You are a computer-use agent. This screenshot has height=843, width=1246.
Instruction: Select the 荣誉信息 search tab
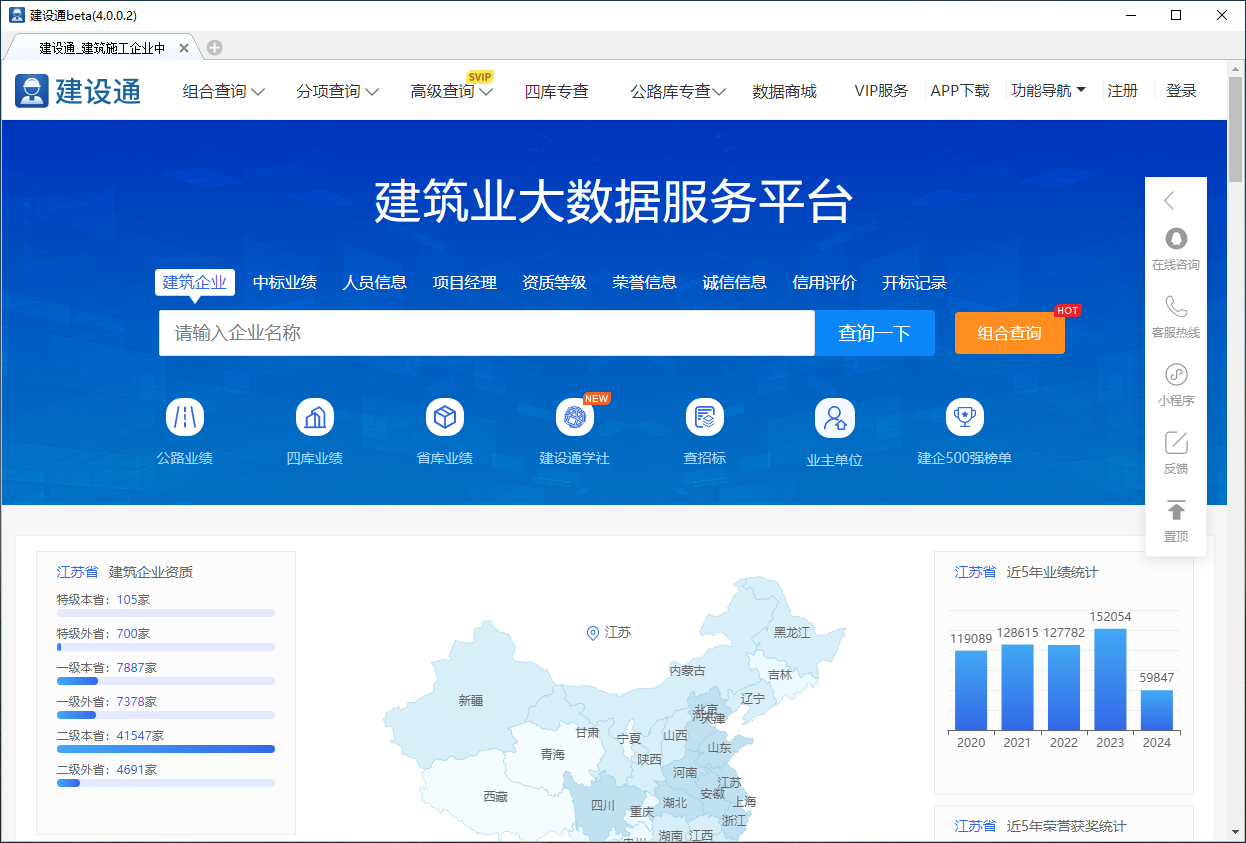pos(645,282)
